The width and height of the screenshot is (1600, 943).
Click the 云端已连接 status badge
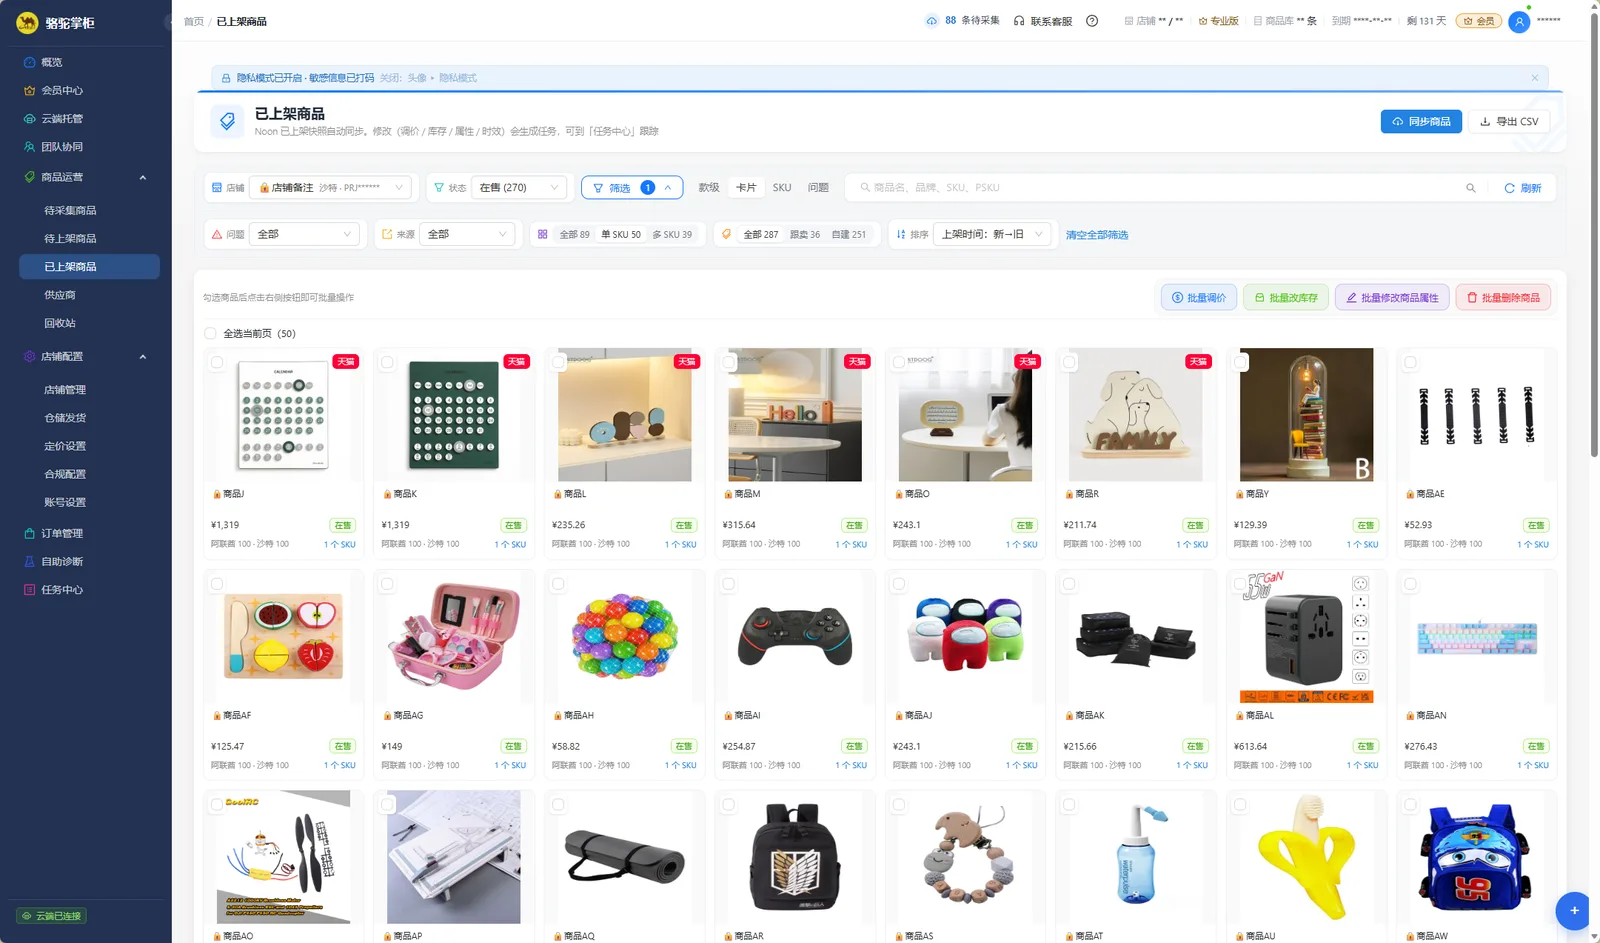coord(51,916)
